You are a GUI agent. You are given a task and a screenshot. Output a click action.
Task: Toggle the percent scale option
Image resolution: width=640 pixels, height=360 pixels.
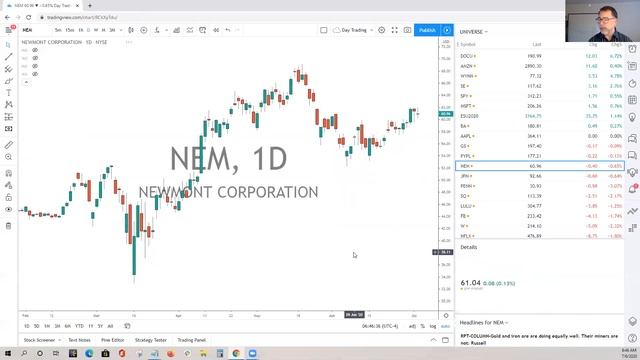[423, 326]
